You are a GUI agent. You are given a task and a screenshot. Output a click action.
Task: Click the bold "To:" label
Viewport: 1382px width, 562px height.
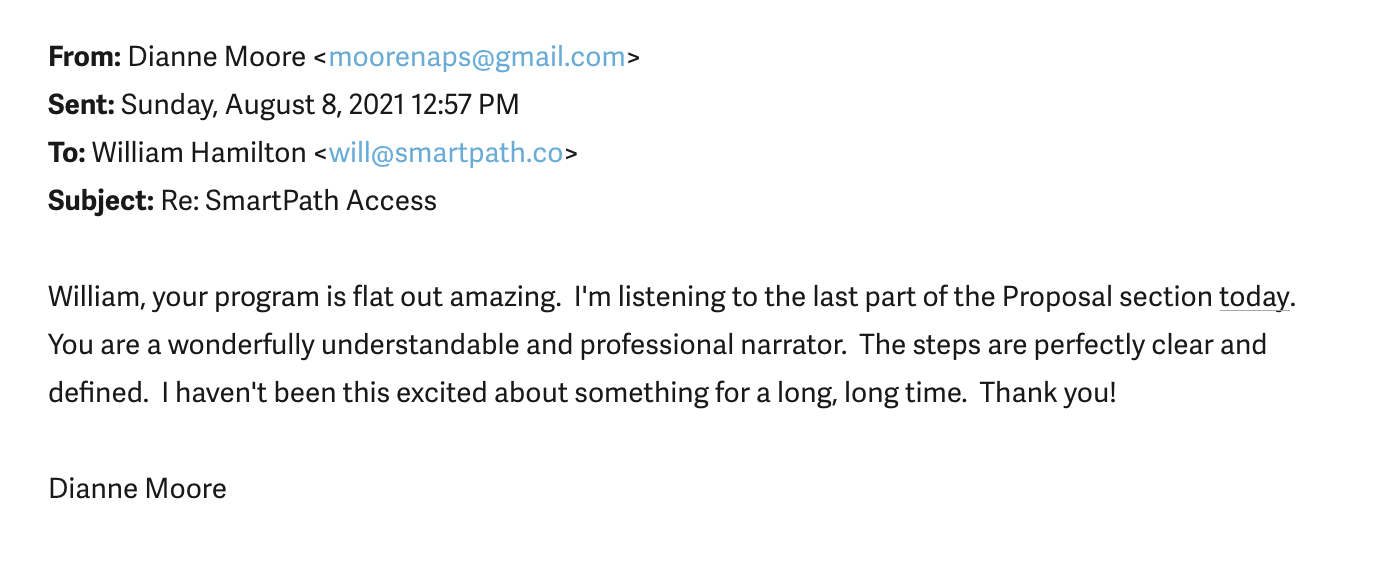pos(67,153)
